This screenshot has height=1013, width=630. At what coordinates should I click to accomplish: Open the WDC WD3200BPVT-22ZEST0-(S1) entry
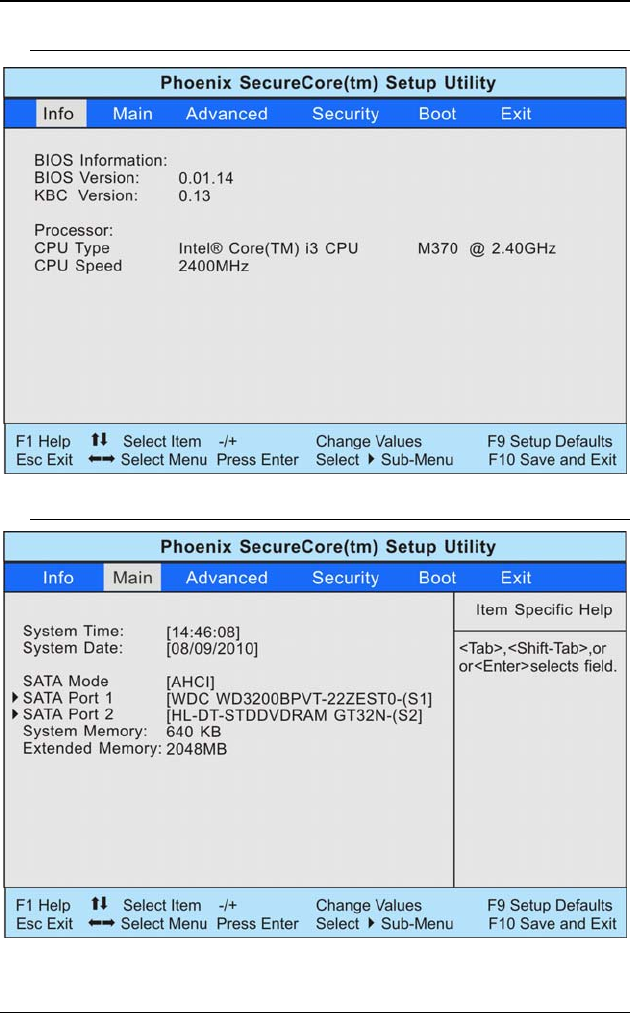pyautogui.click(x=299, y=699)
